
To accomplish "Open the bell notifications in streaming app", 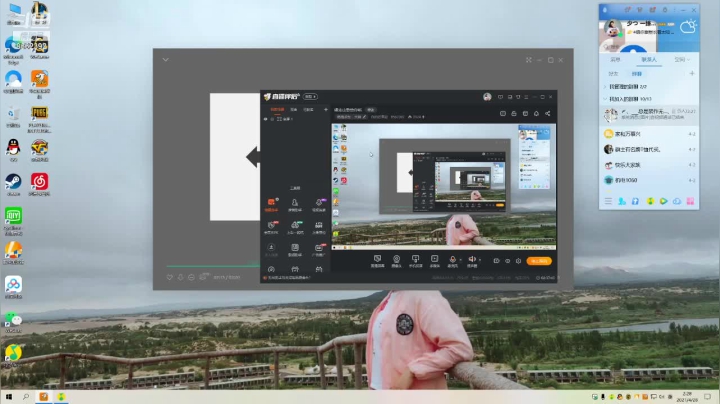I will (x=536, y=113).
